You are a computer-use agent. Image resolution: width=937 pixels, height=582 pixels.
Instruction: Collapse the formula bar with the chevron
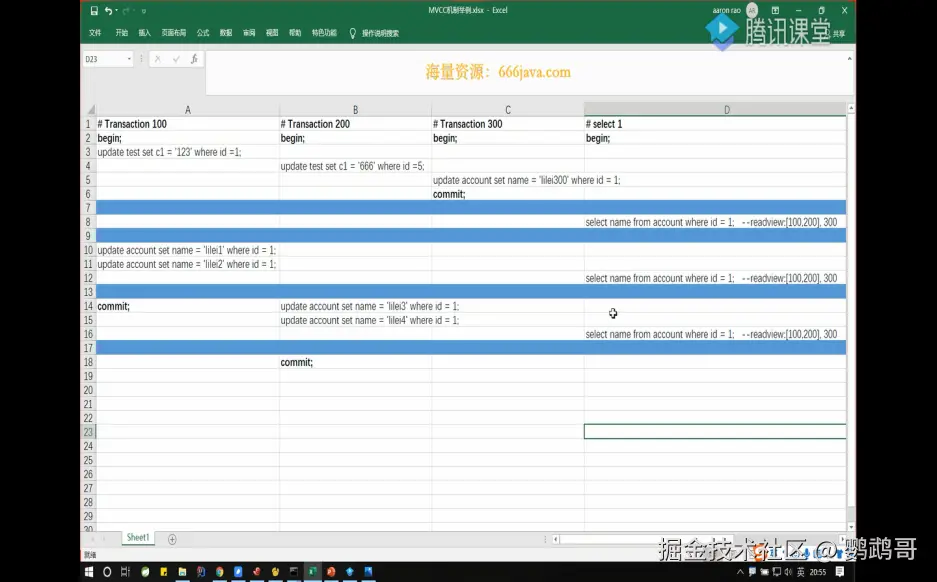[850, 59]
